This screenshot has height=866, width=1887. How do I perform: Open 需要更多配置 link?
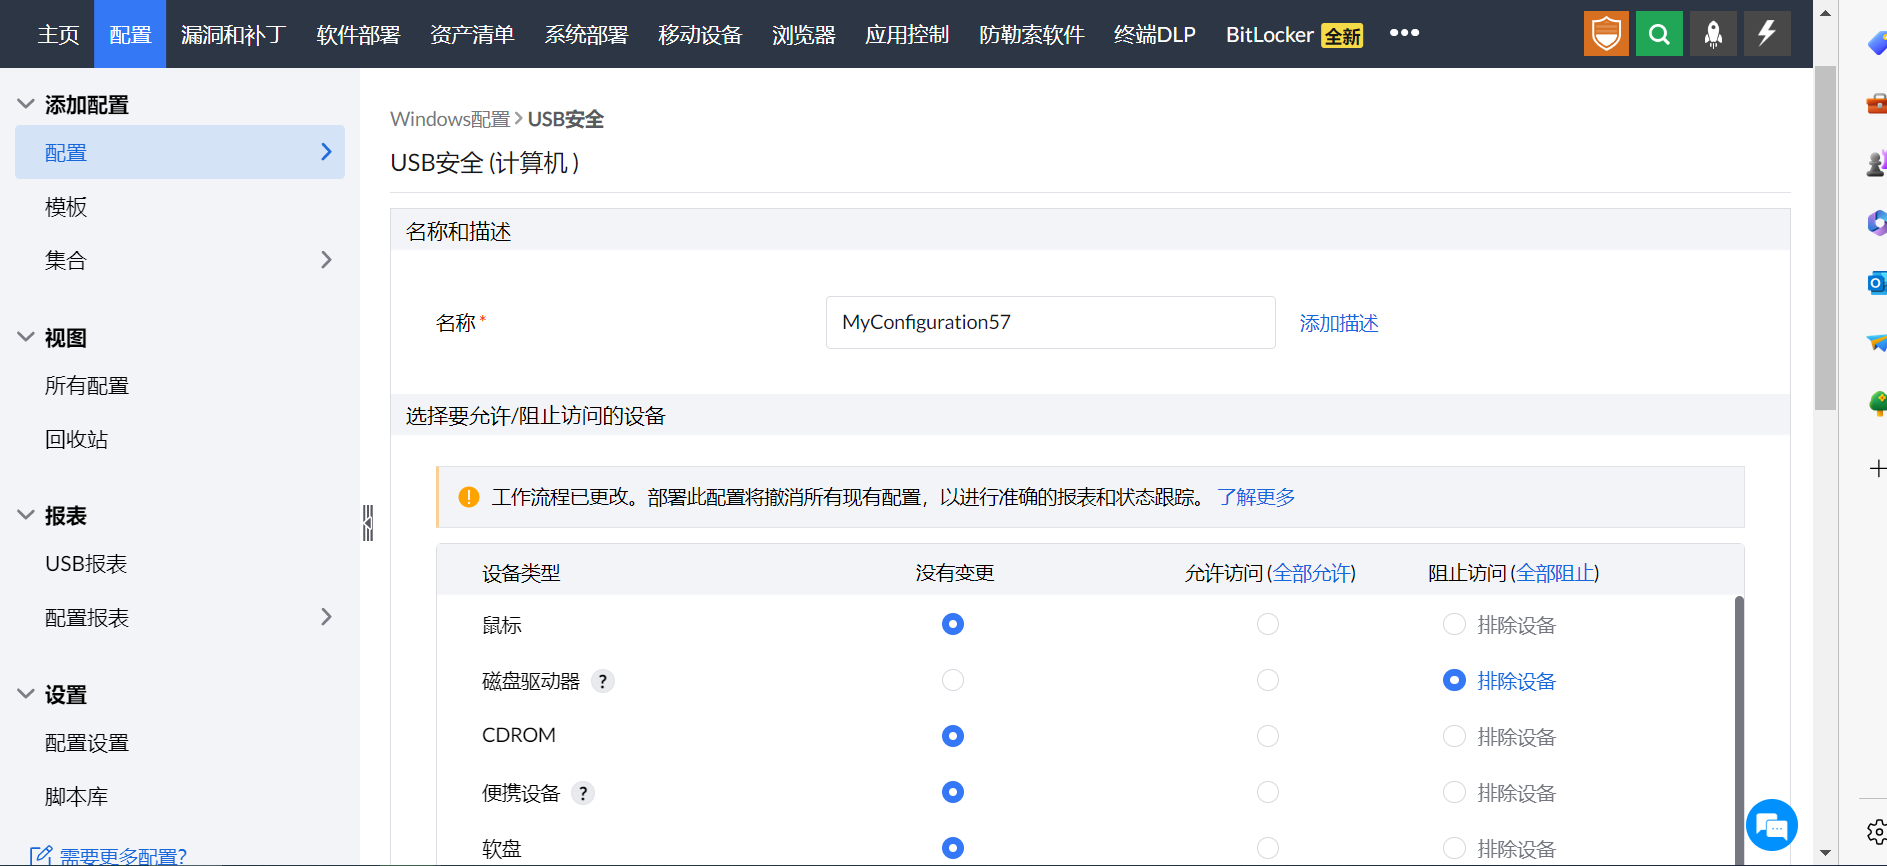click(x=123, y=856)
